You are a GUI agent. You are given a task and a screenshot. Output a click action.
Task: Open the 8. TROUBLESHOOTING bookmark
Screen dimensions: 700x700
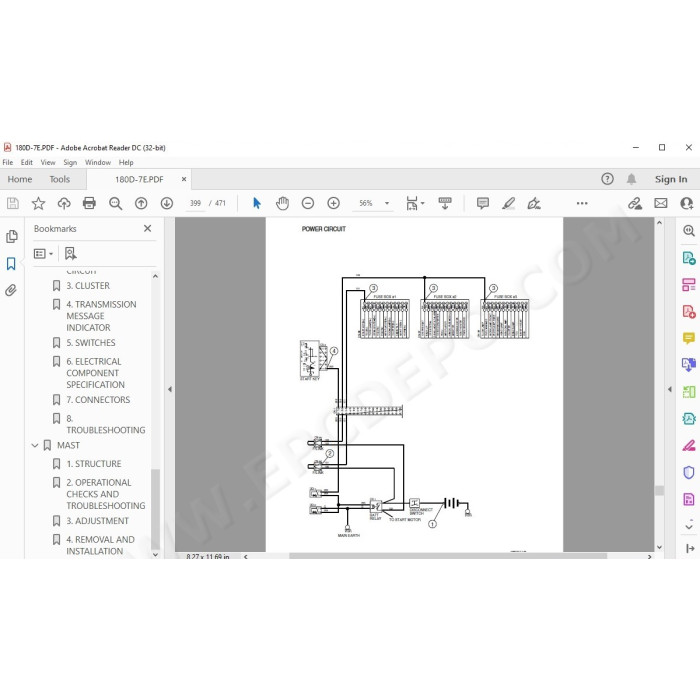[106, 425]
